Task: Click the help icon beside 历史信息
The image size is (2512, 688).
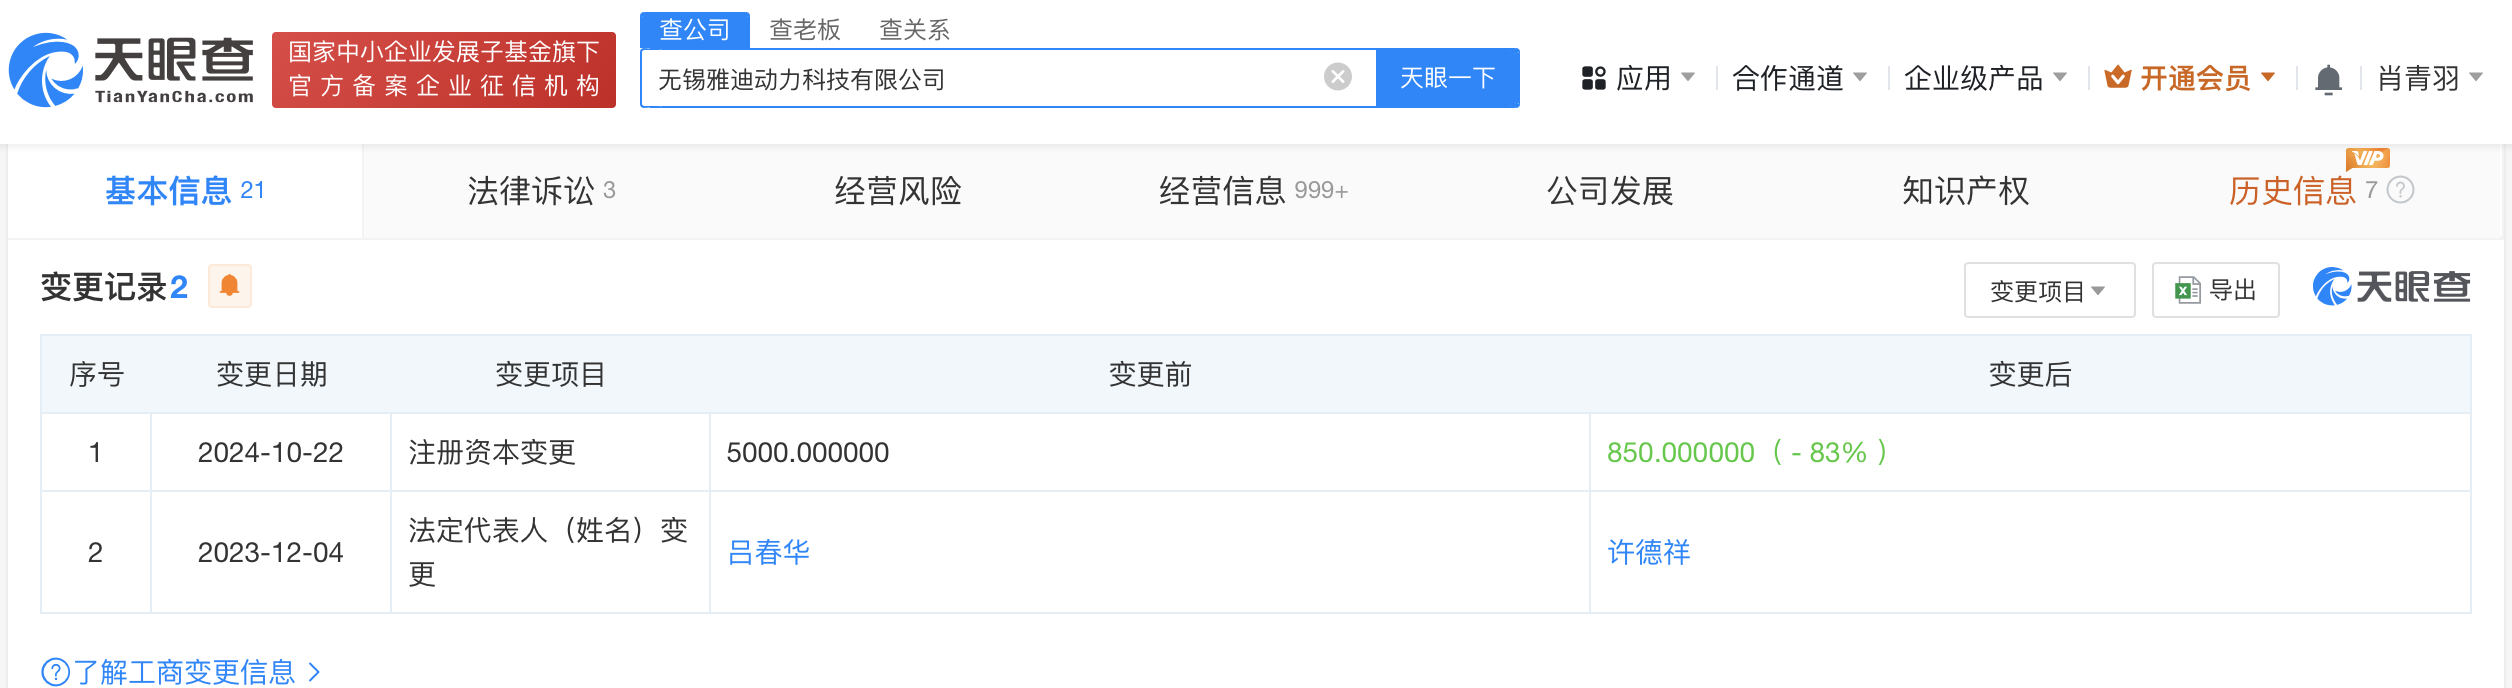Action: point(2400,190)
